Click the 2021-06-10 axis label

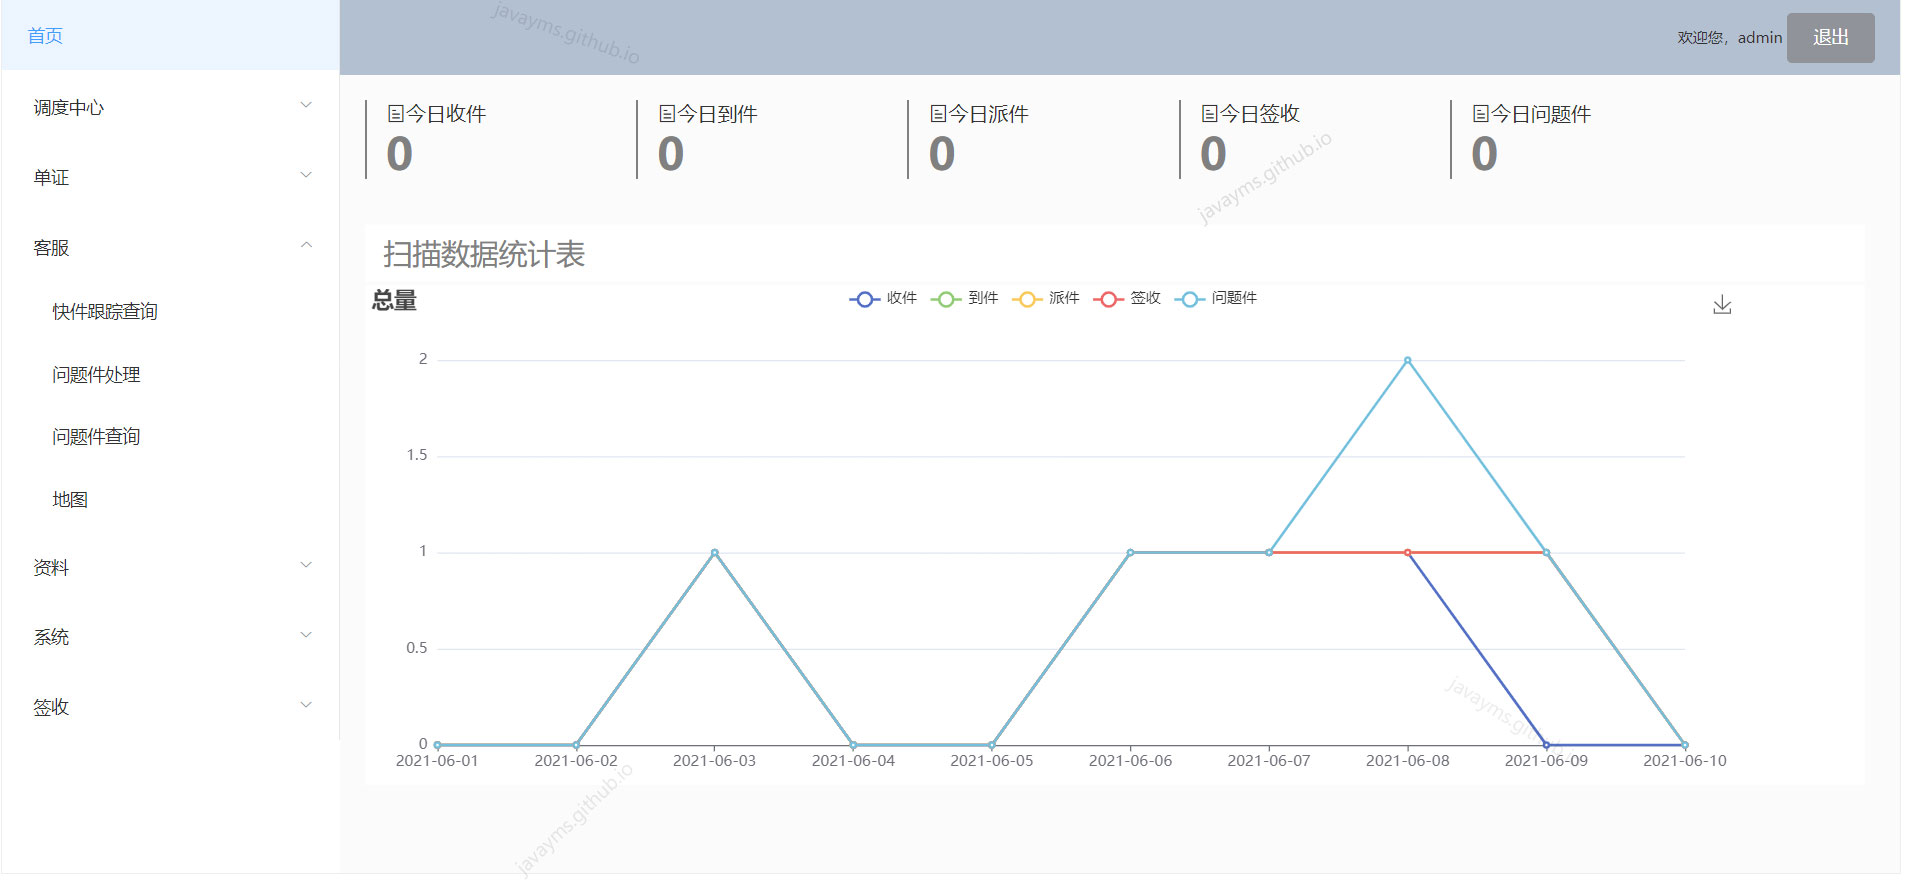click(1685, 761)
